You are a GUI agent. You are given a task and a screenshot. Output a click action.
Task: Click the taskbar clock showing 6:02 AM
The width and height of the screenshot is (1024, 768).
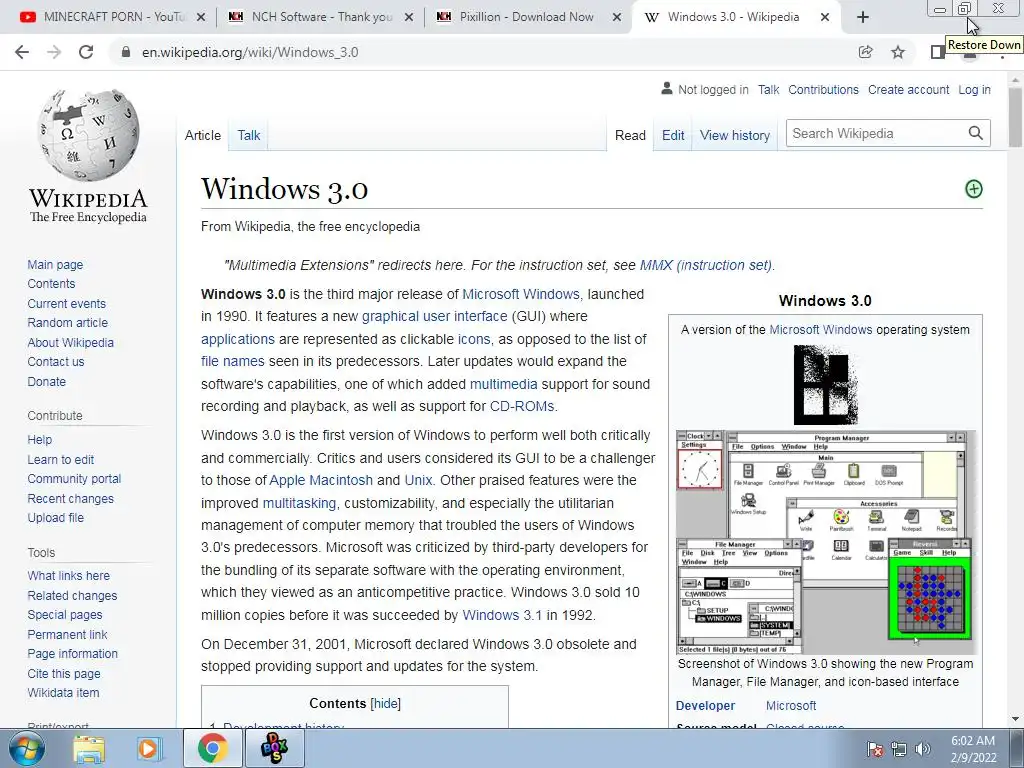pos(973,749)
